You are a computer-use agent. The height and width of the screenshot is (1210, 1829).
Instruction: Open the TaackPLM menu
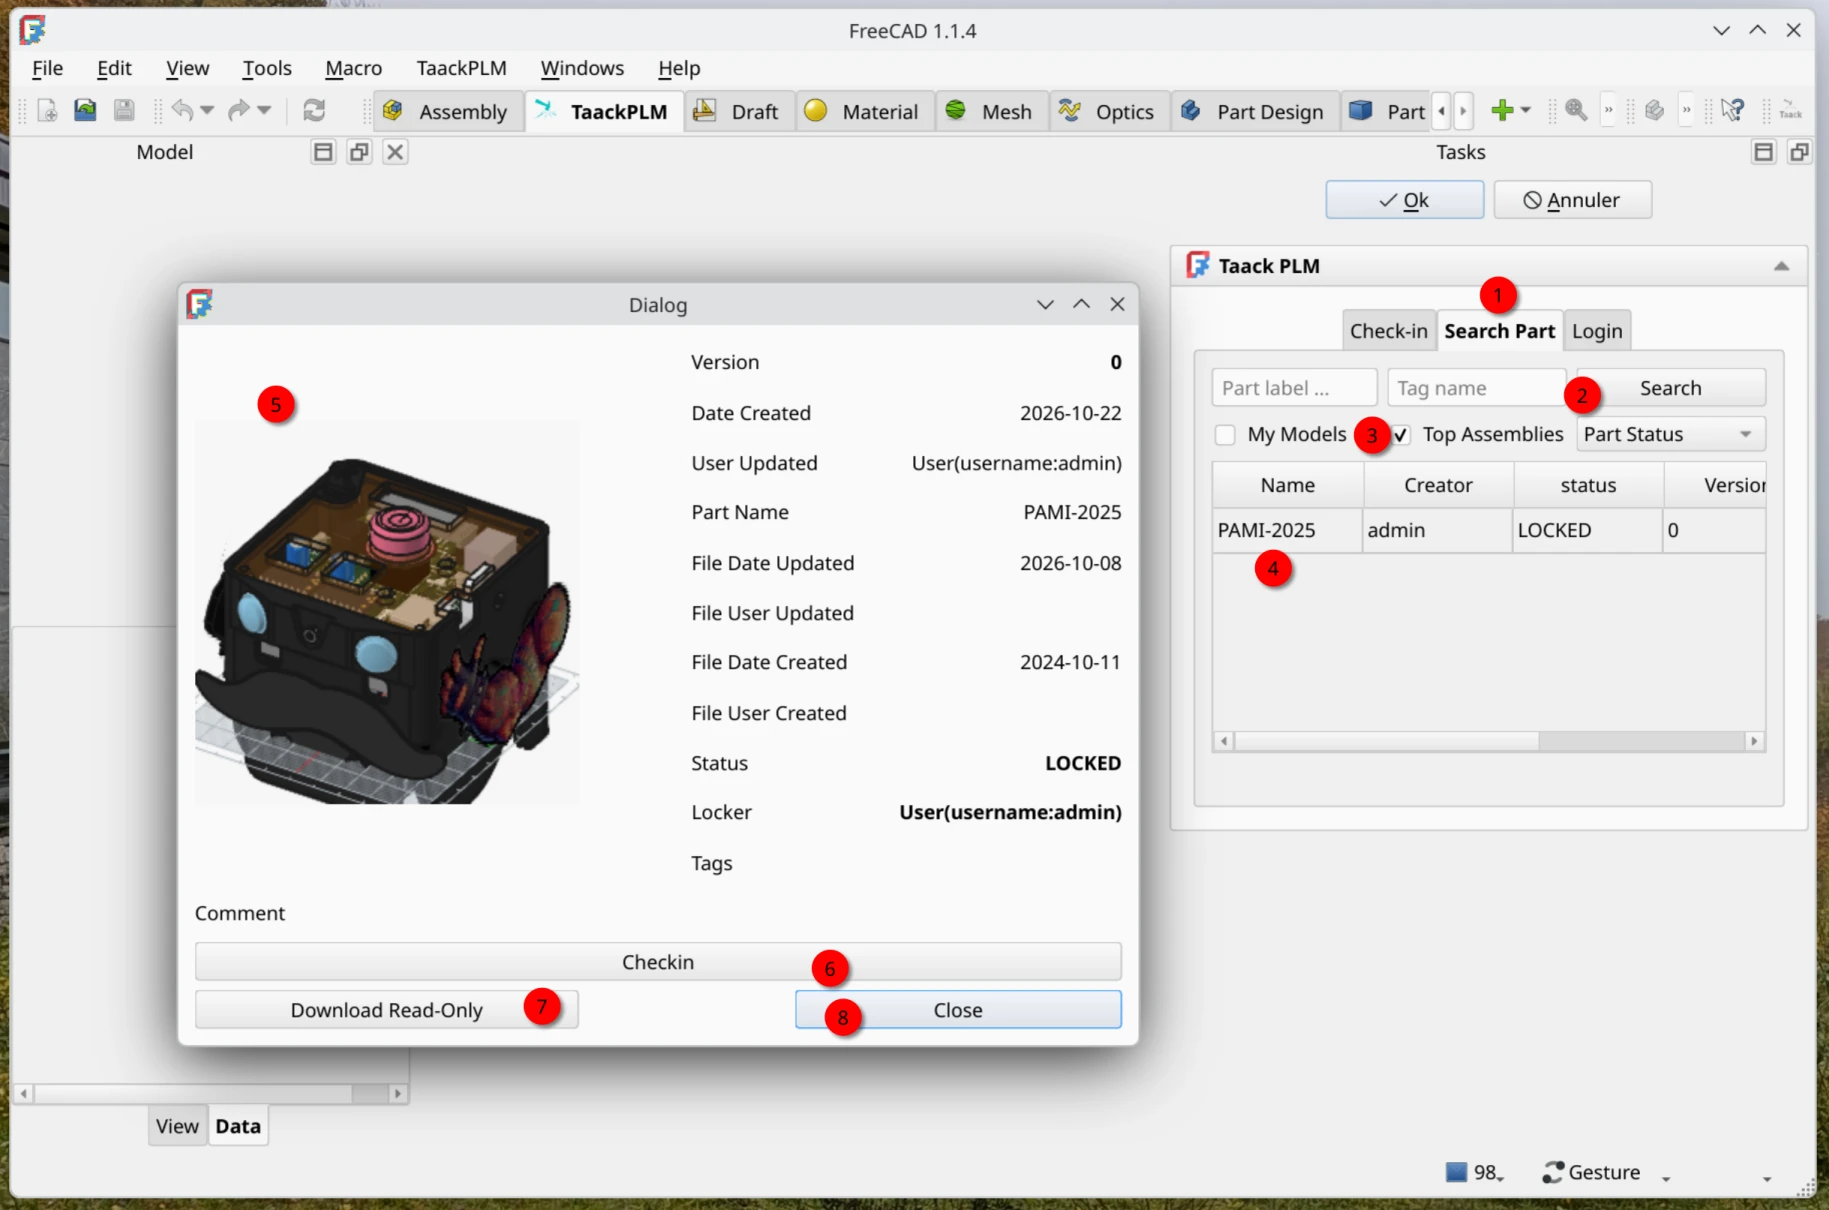[x=461, y=68]
